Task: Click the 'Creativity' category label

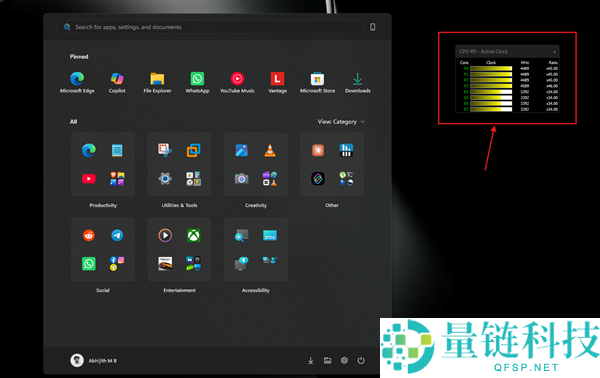Action: (256, 205)
